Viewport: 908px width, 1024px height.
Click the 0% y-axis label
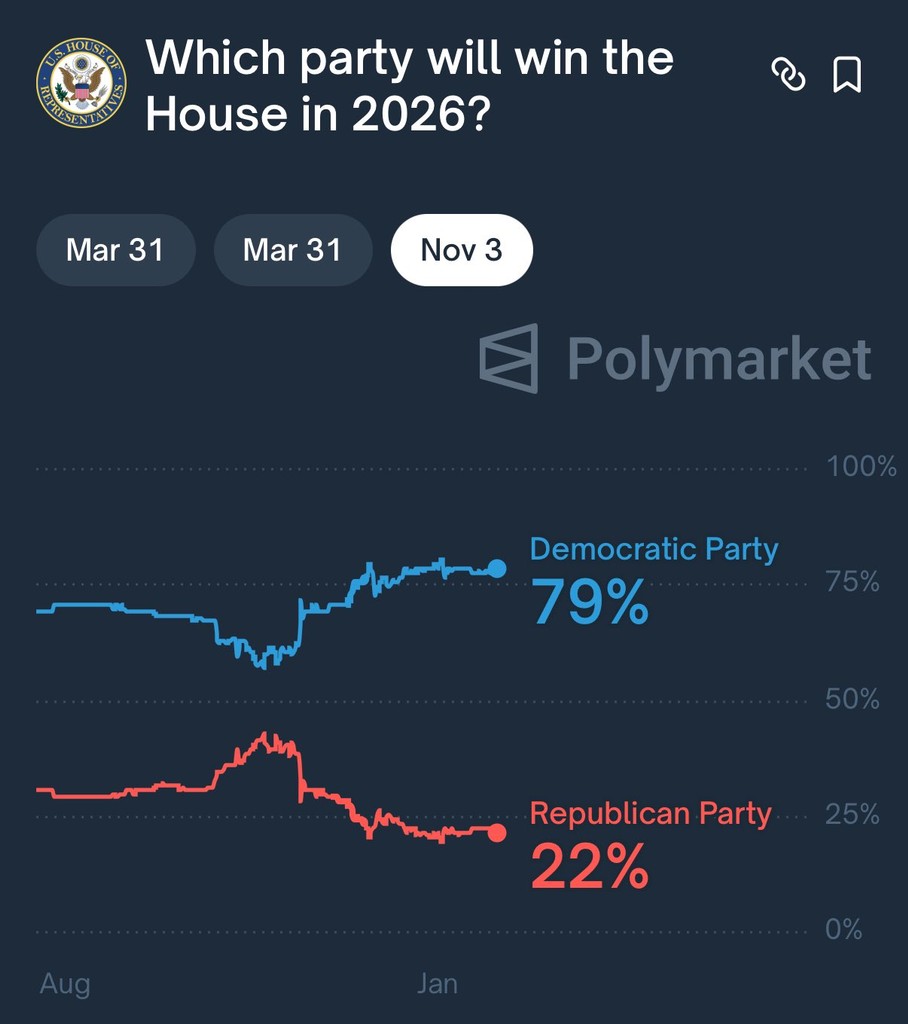[844, 930]
